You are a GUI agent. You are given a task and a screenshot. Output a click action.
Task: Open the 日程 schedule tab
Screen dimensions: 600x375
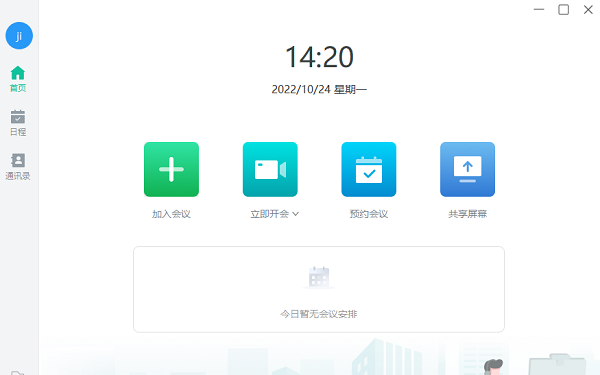pyautogui.click(x=18, y=123)
